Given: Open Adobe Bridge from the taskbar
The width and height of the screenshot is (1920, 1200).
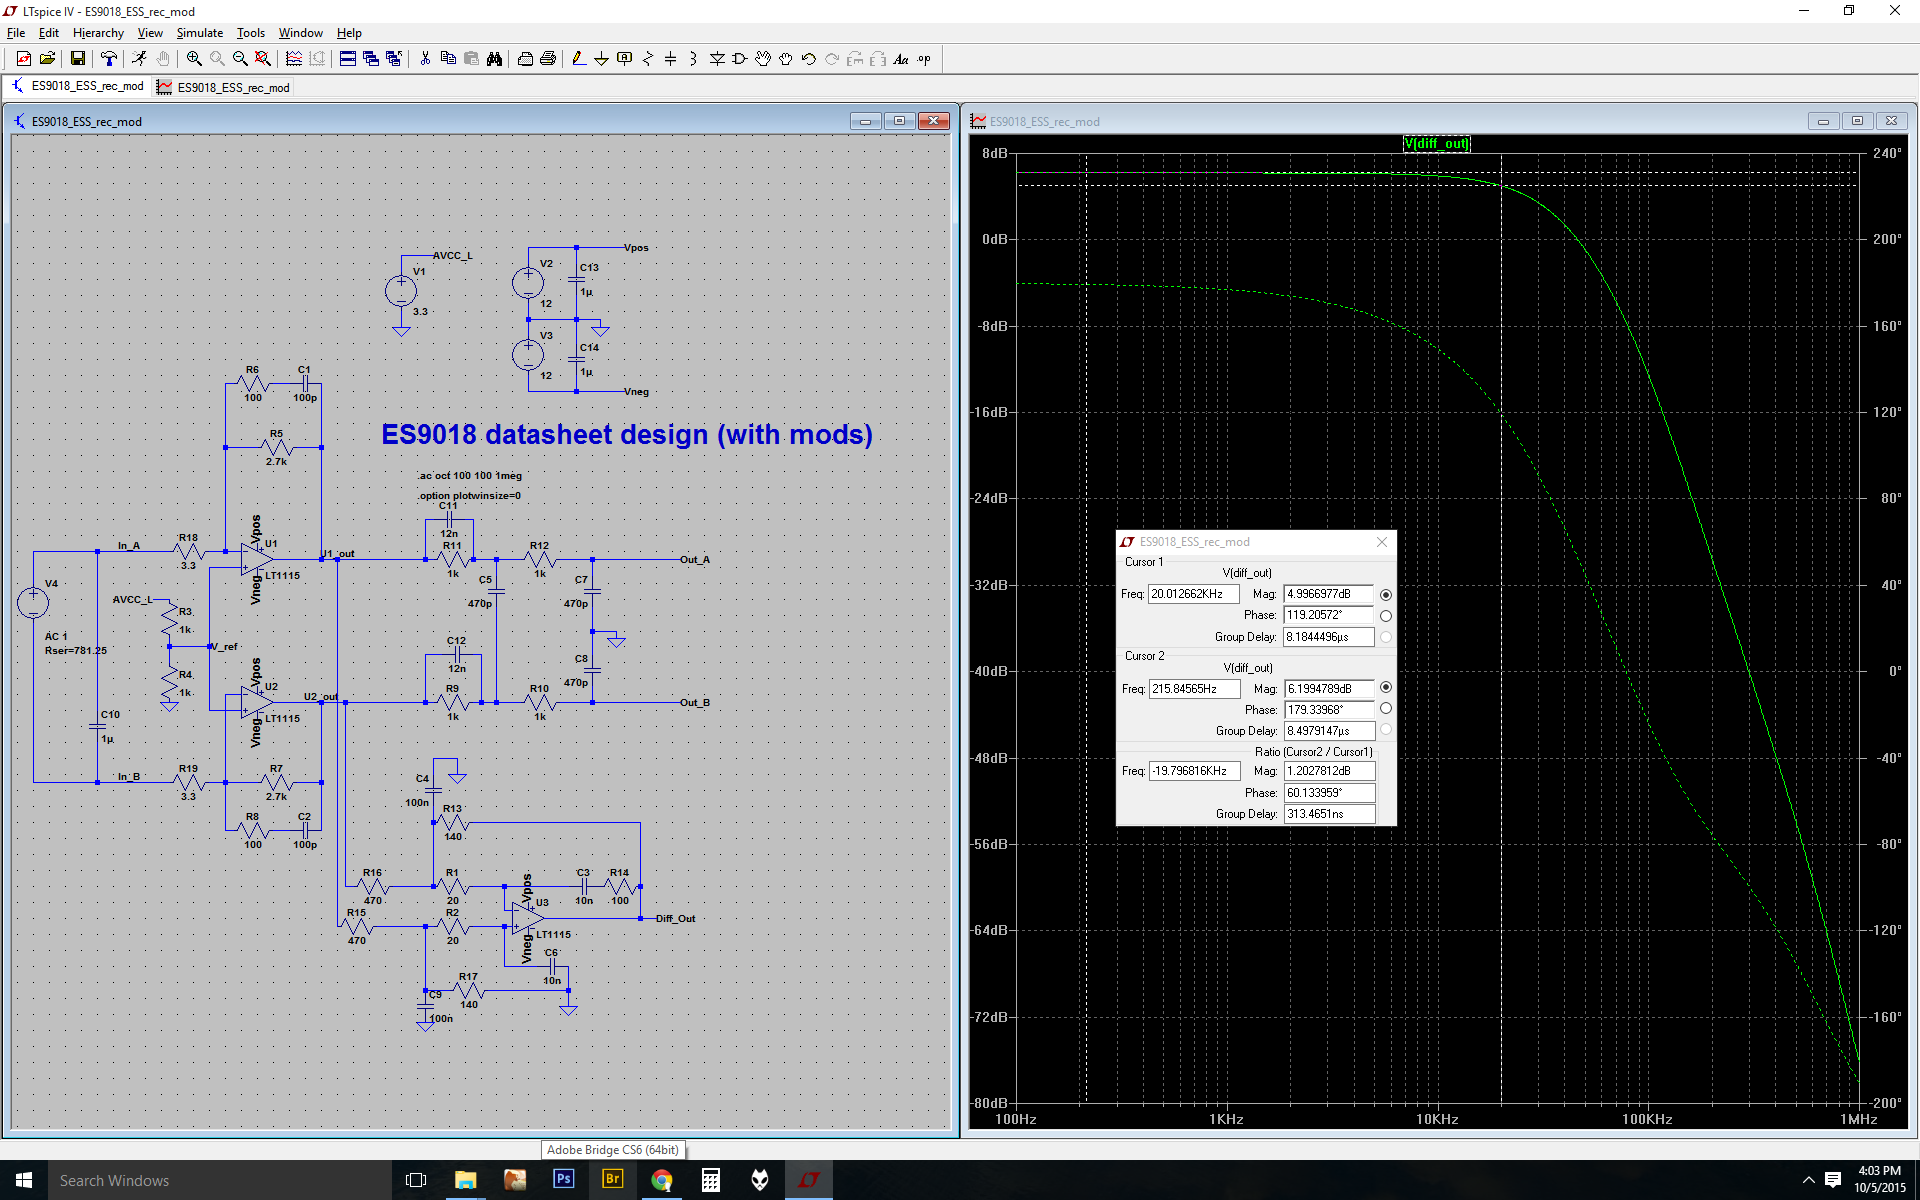Looking at the screenshot, I should click(x=612, y=1180).
